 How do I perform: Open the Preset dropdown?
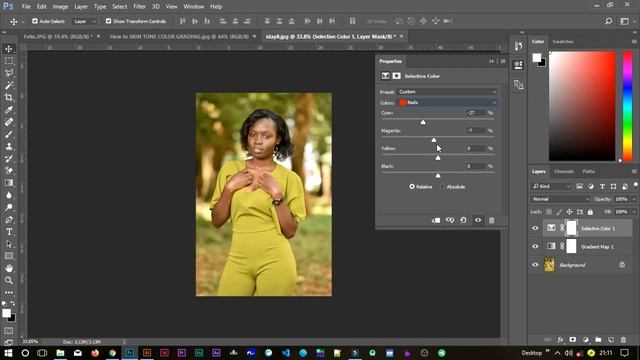pyautogui.click(x=447, y=92)
